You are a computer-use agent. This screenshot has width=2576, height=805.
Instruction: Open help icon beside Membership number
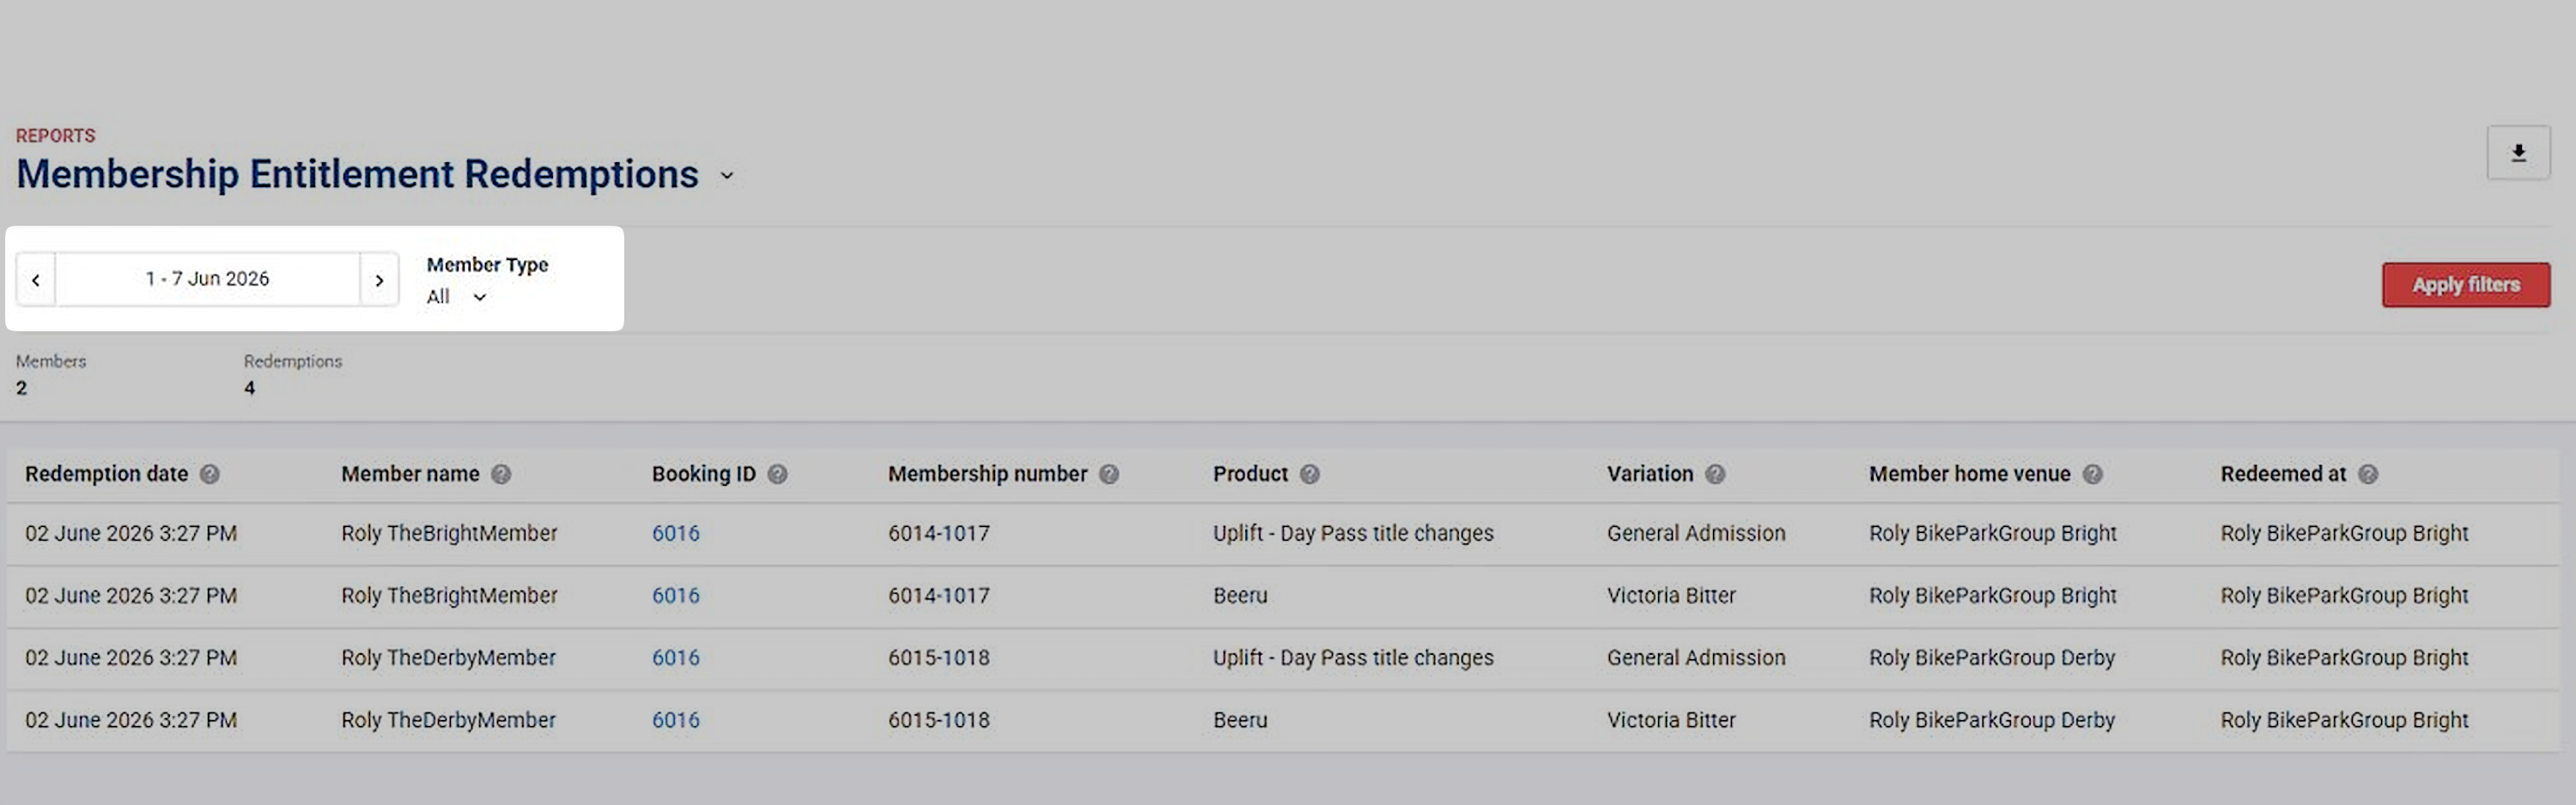click(1109, 474)
